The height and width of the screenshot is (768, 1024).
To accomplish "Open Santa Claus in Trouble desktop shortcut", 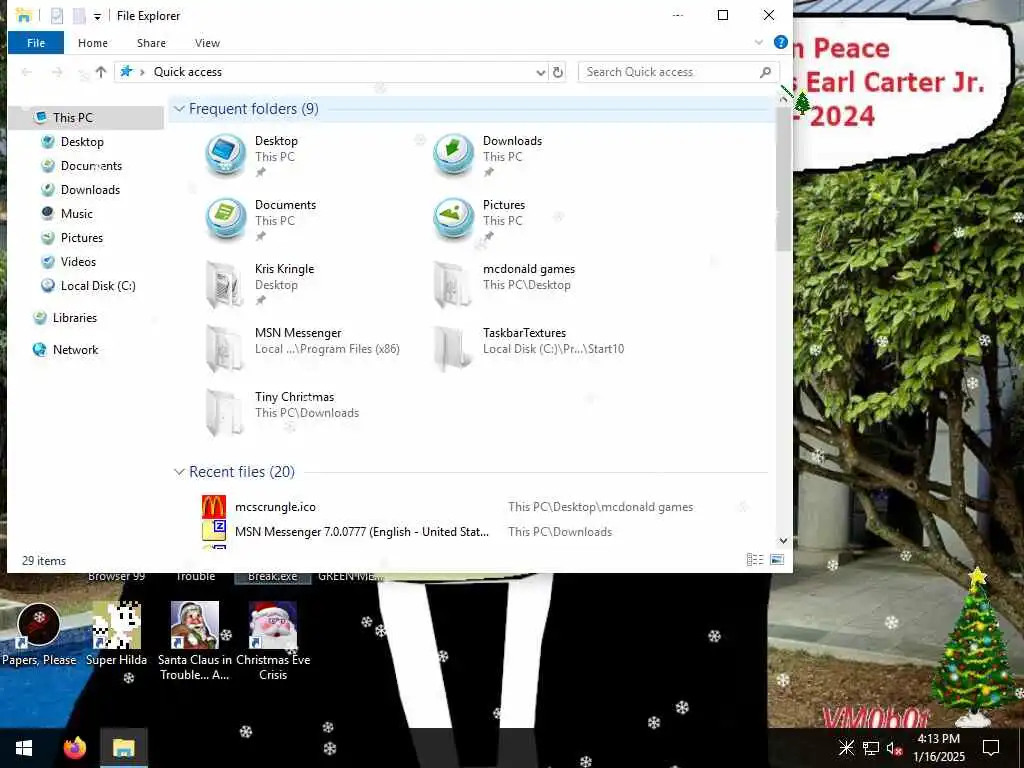I will click(195, 641).
